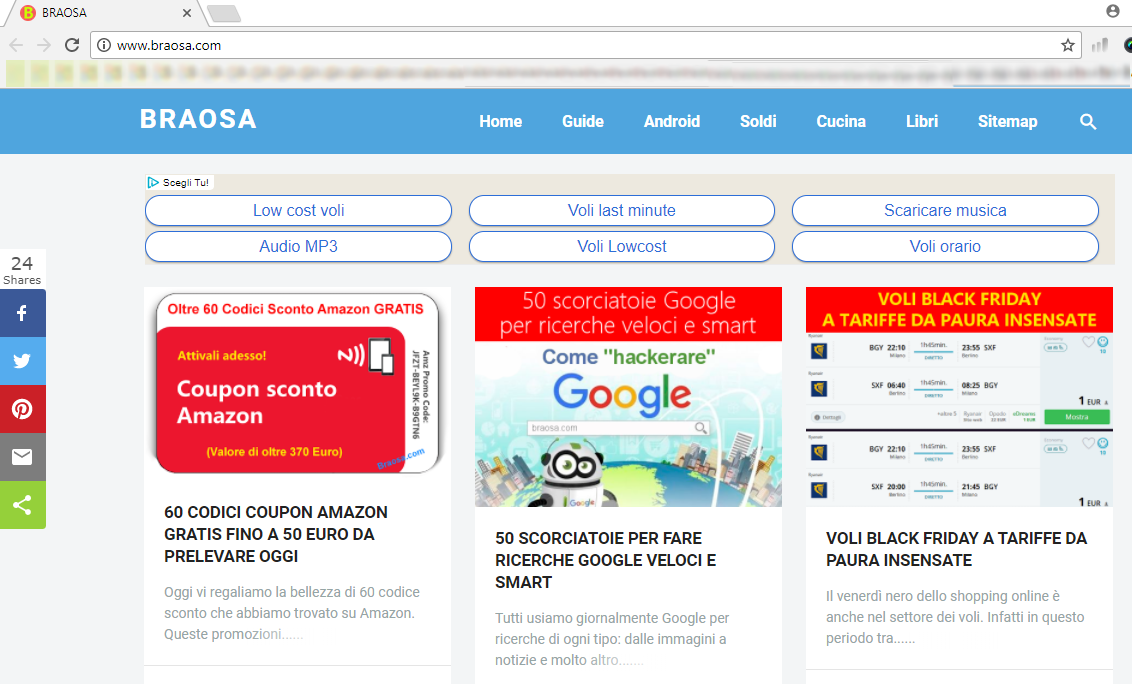Image resolution: width=1132 pixels, height=684 pixels.
Task: Focus the URL address bar field
Action: 580,45
